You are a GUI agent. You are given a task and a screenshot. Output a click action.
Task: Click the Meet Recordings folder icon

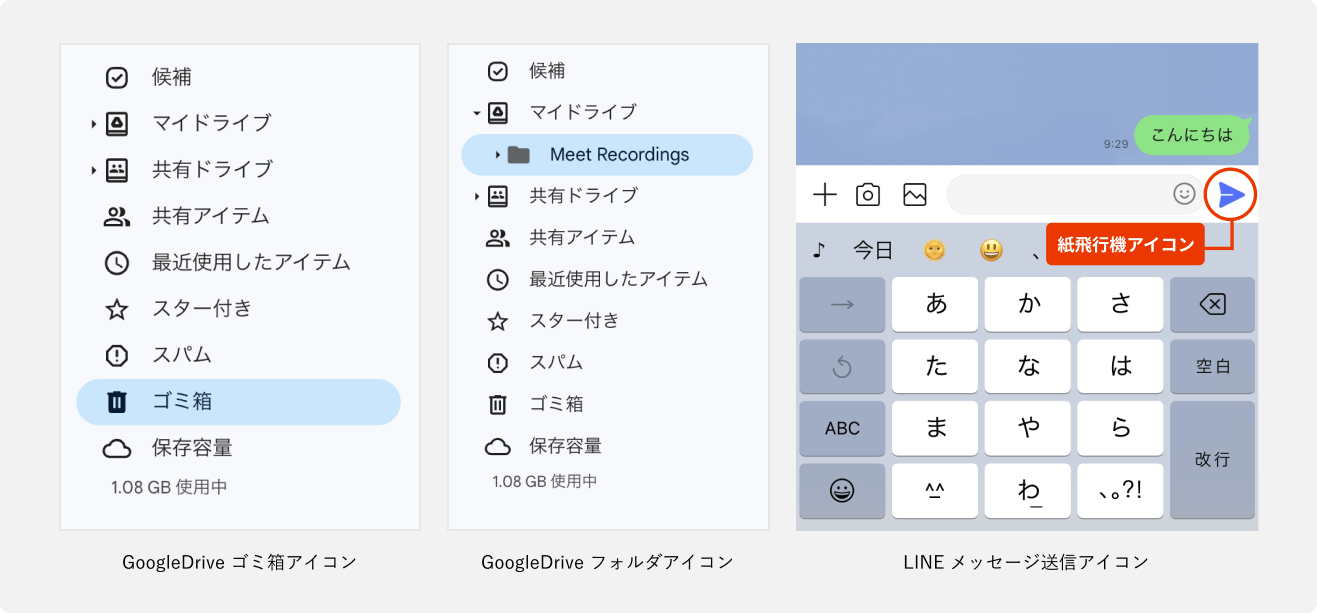(518, 155)
